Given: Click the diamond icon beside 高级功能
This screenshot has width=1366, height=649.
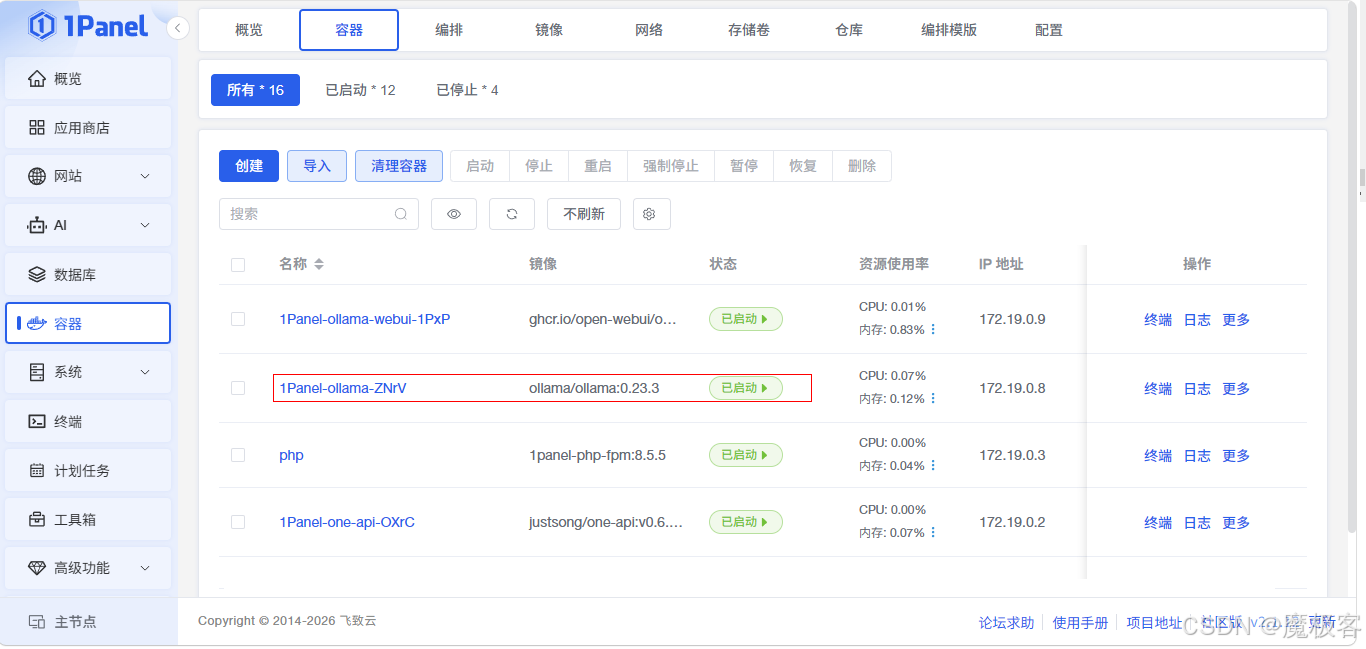Looking at the screenshot, I should (x=37, y=568).
